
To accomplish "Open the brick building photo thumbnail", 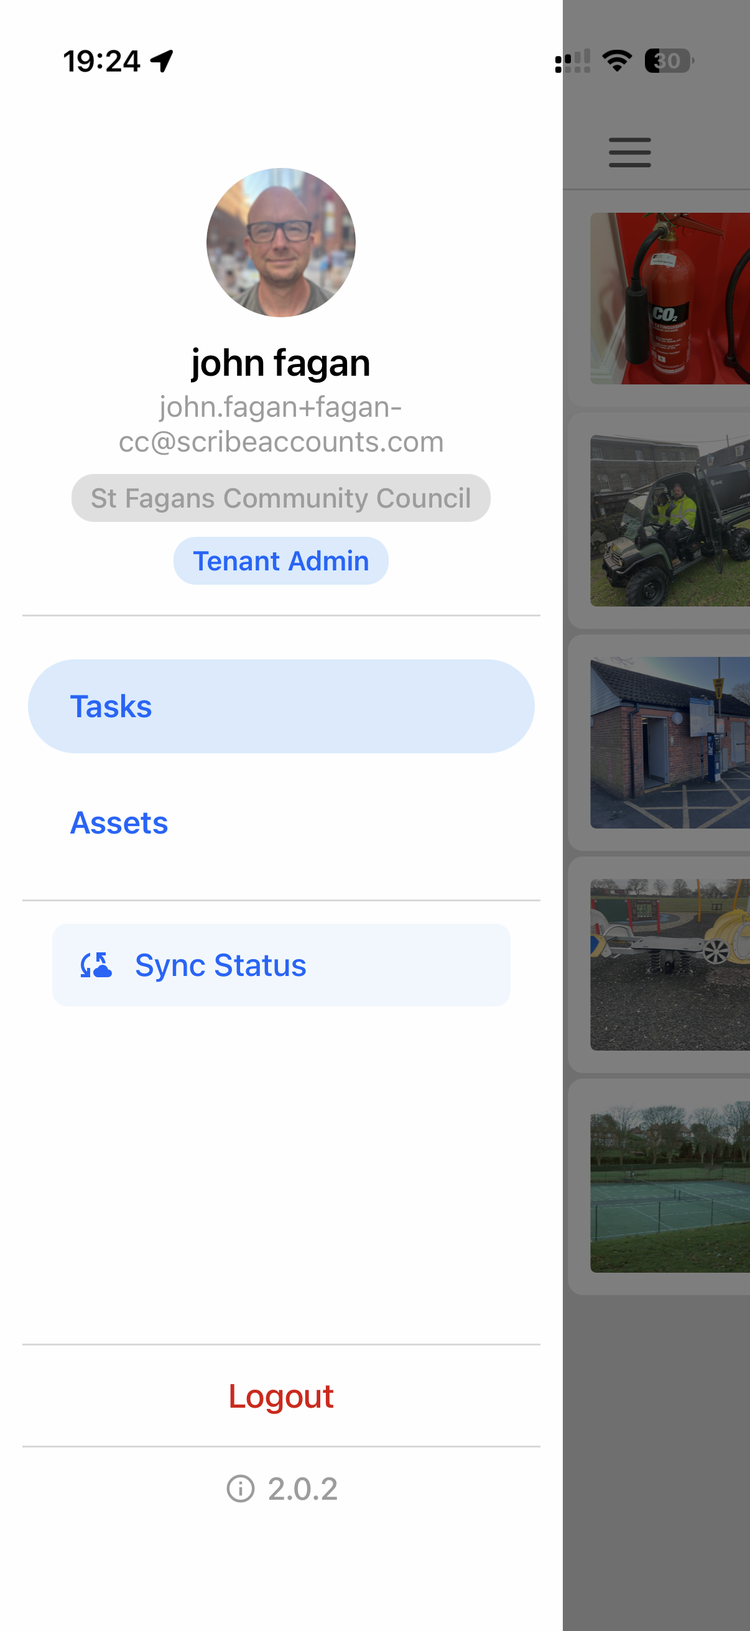I will click(x=670, y=742).
